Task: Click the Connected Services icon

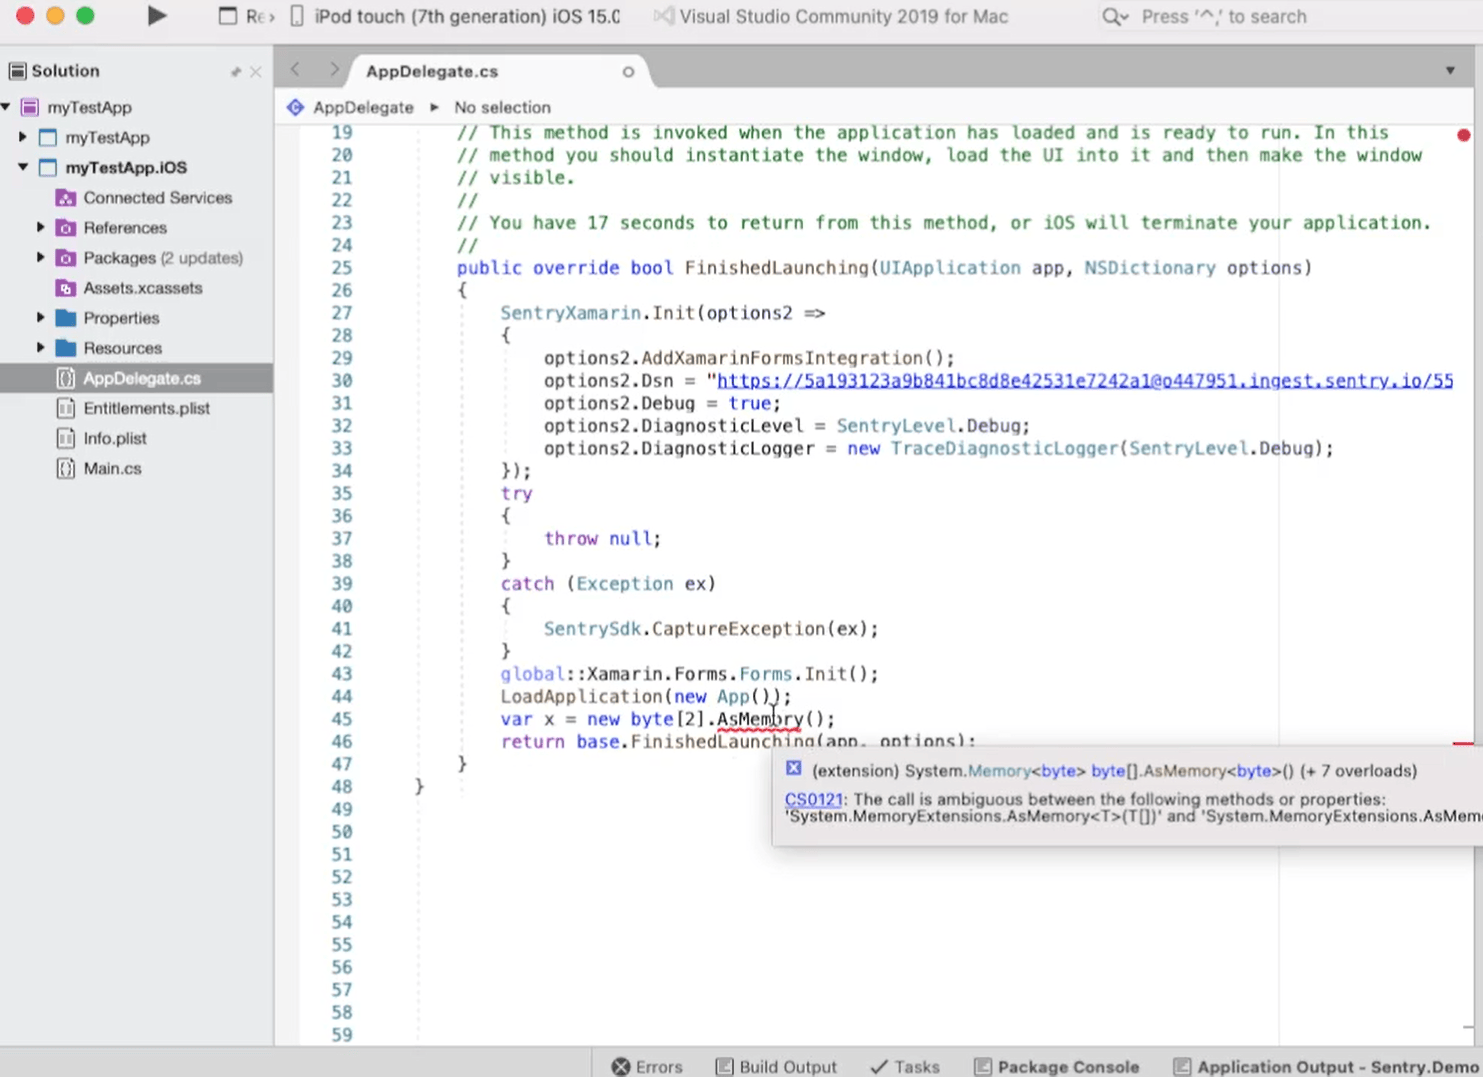Action: (x=66, y=198)
